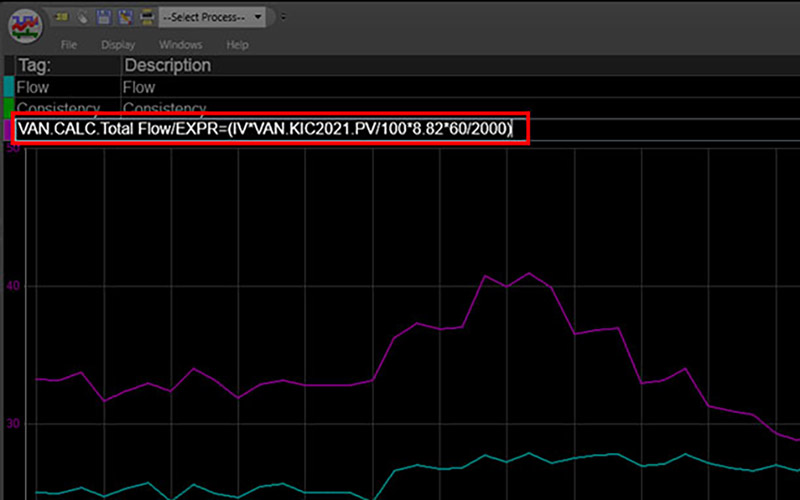Viewport: 800px width, 500px height.
Task: Click the Description column header
Action: tap(461, 65)
